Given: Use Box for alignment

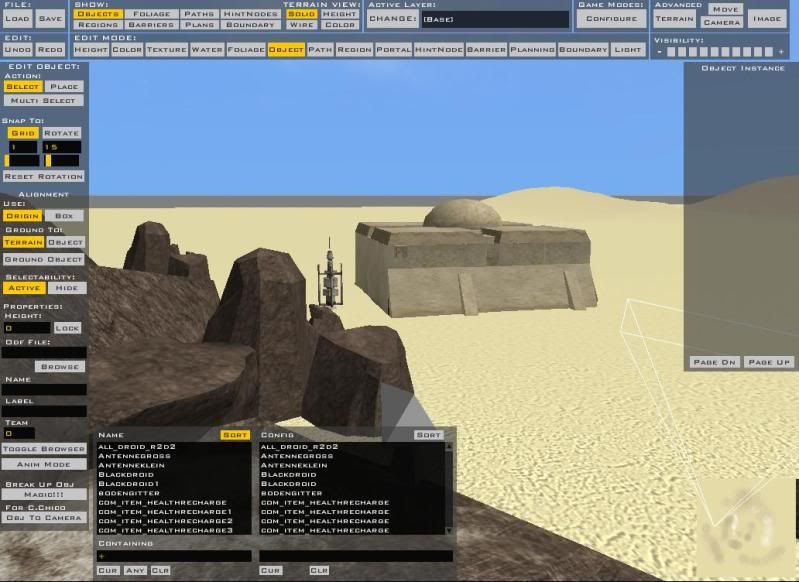Looking at the screenshot, I should [64, 216].
